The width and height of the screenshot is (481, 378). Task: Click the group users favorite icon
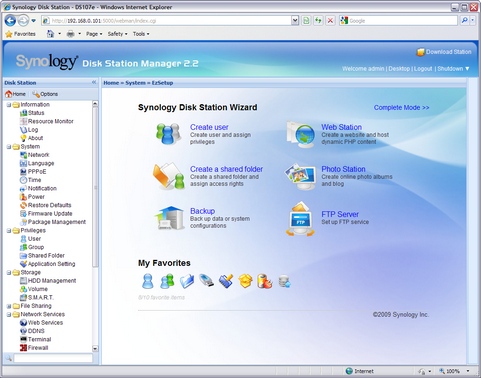click(x=167, y=281)
